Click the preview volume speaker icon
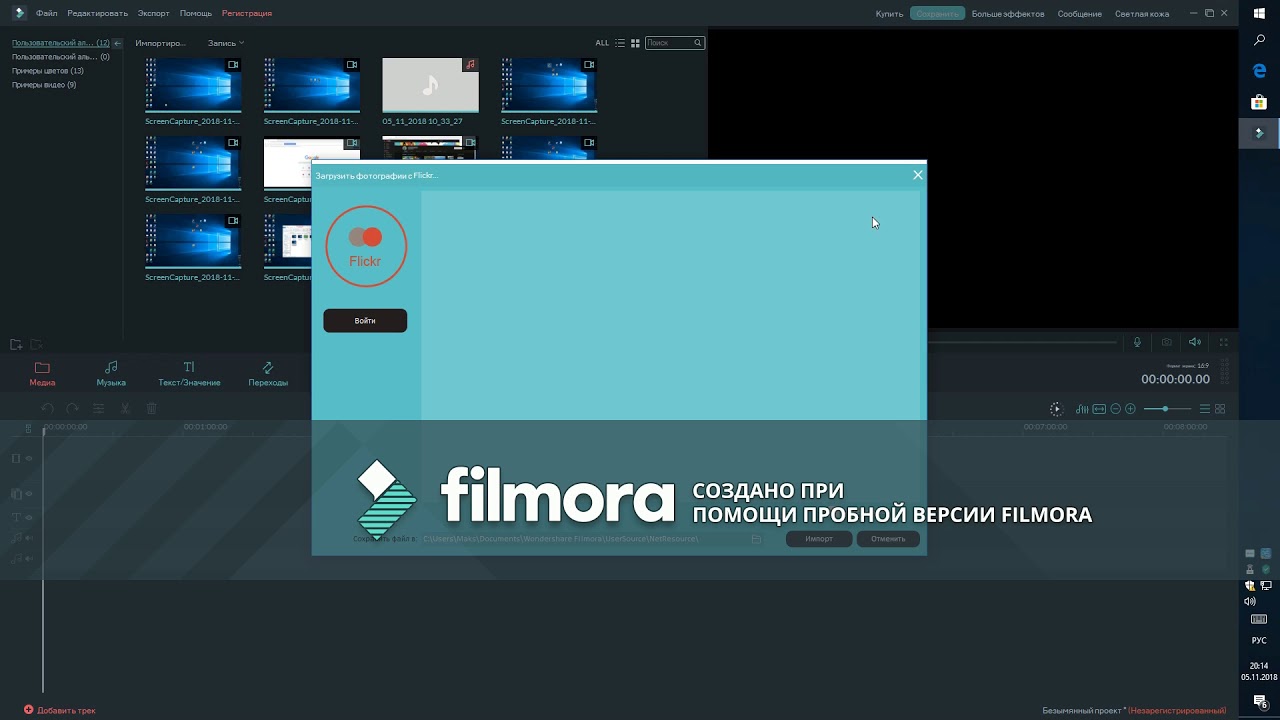This screenshot has height=720, width=1280. (x=1194, y=342)
